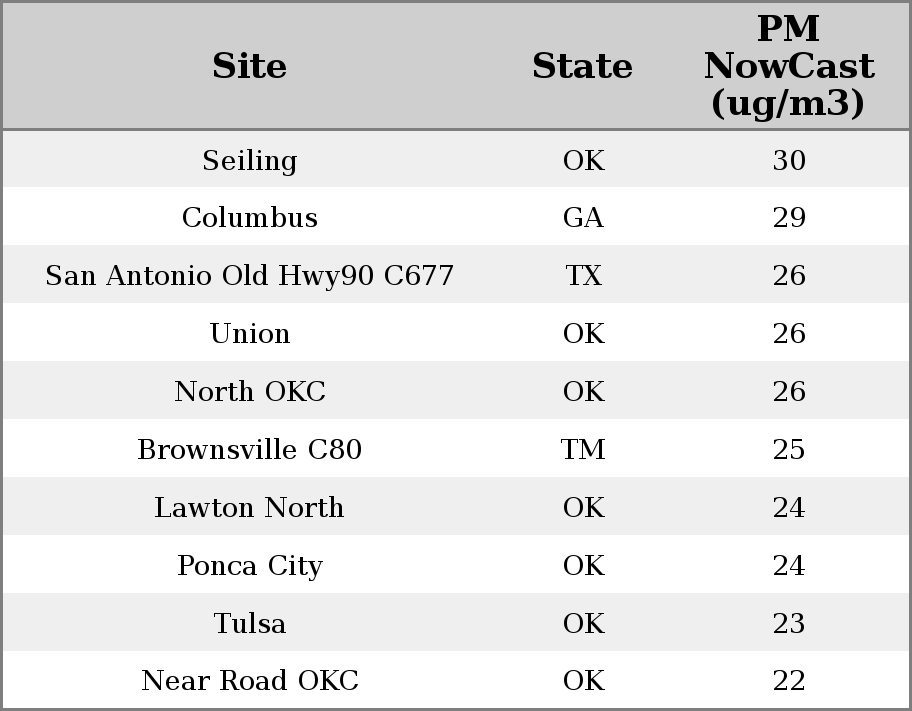The image size is (912, 711).
Task: Select the PM value 22 cell
Action: pyautogui.click(x=789, y=681)
